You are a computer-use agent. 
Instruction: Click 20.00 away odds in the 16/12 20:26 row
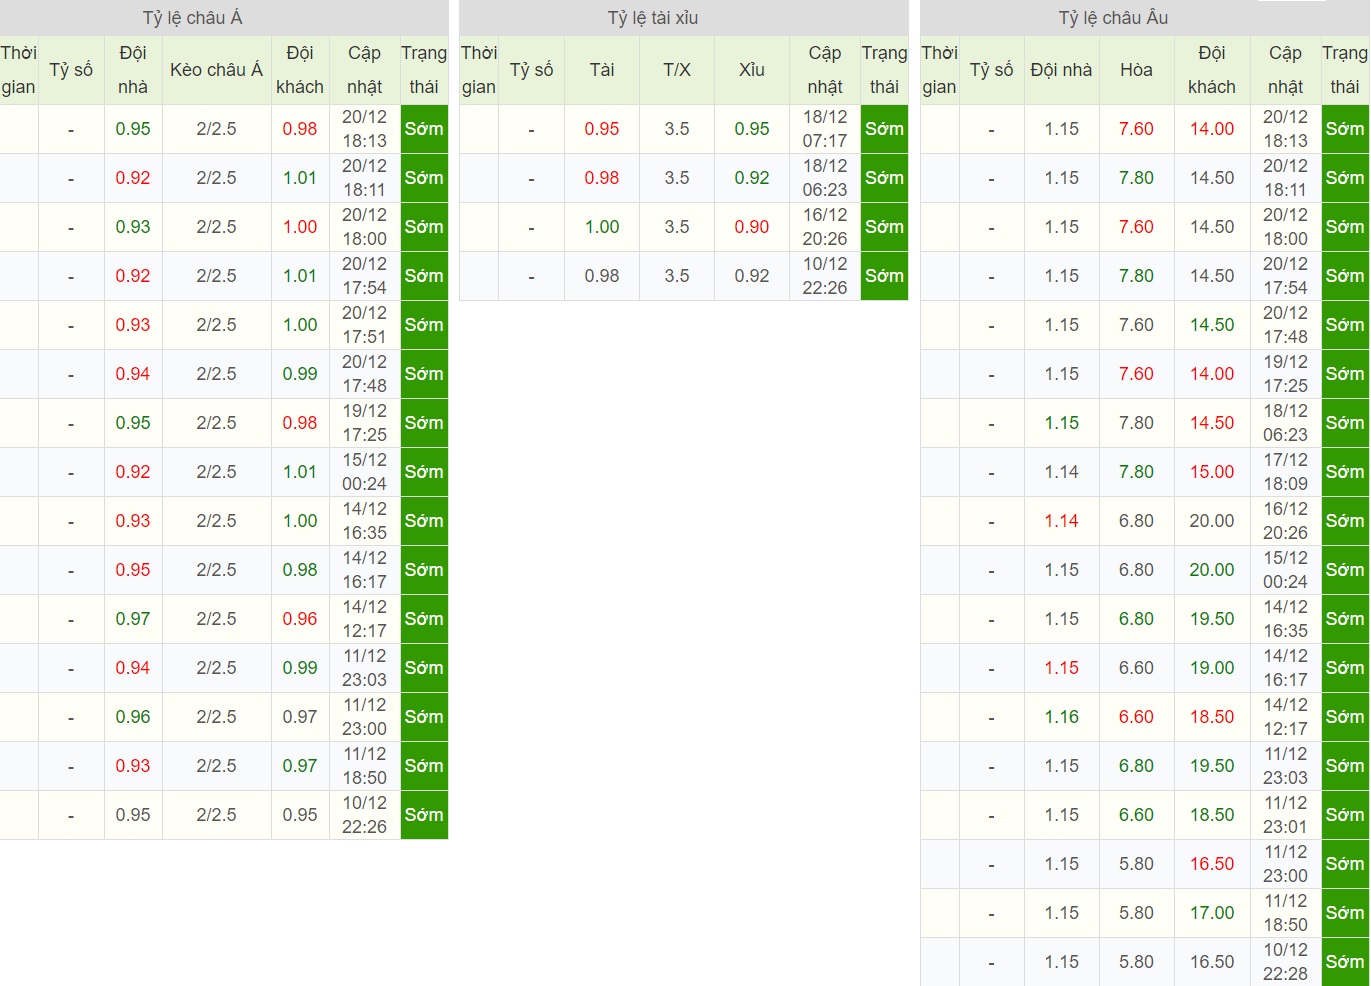pyautogui.click(x=1212, y=521)
